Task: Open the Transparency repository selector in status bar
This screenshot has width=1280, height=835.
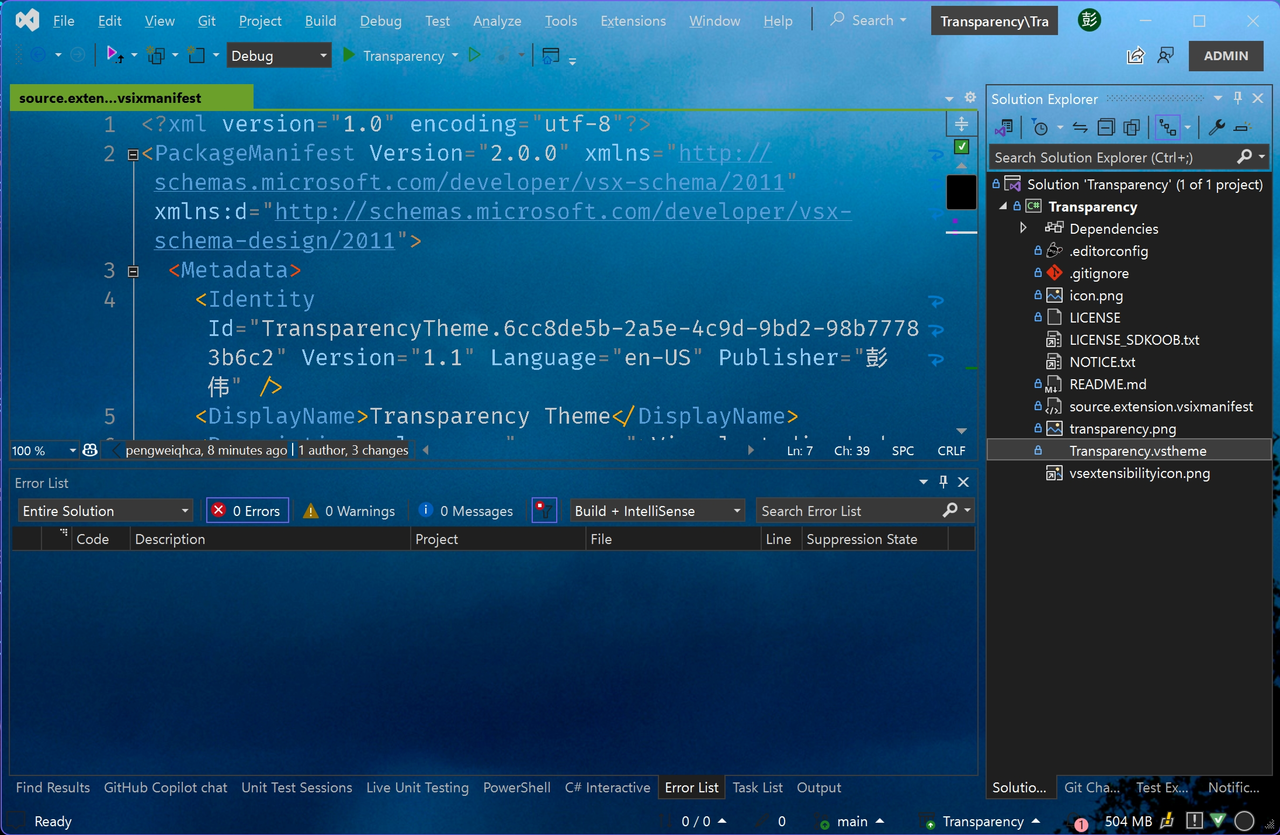Action: tap(980, 821)
